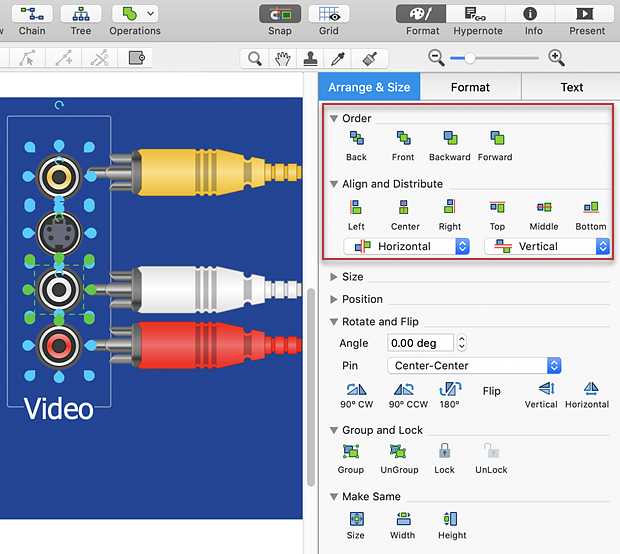620x554 pixels.
Task: Select the stamp tool
Action: click(x=310, y=59)
